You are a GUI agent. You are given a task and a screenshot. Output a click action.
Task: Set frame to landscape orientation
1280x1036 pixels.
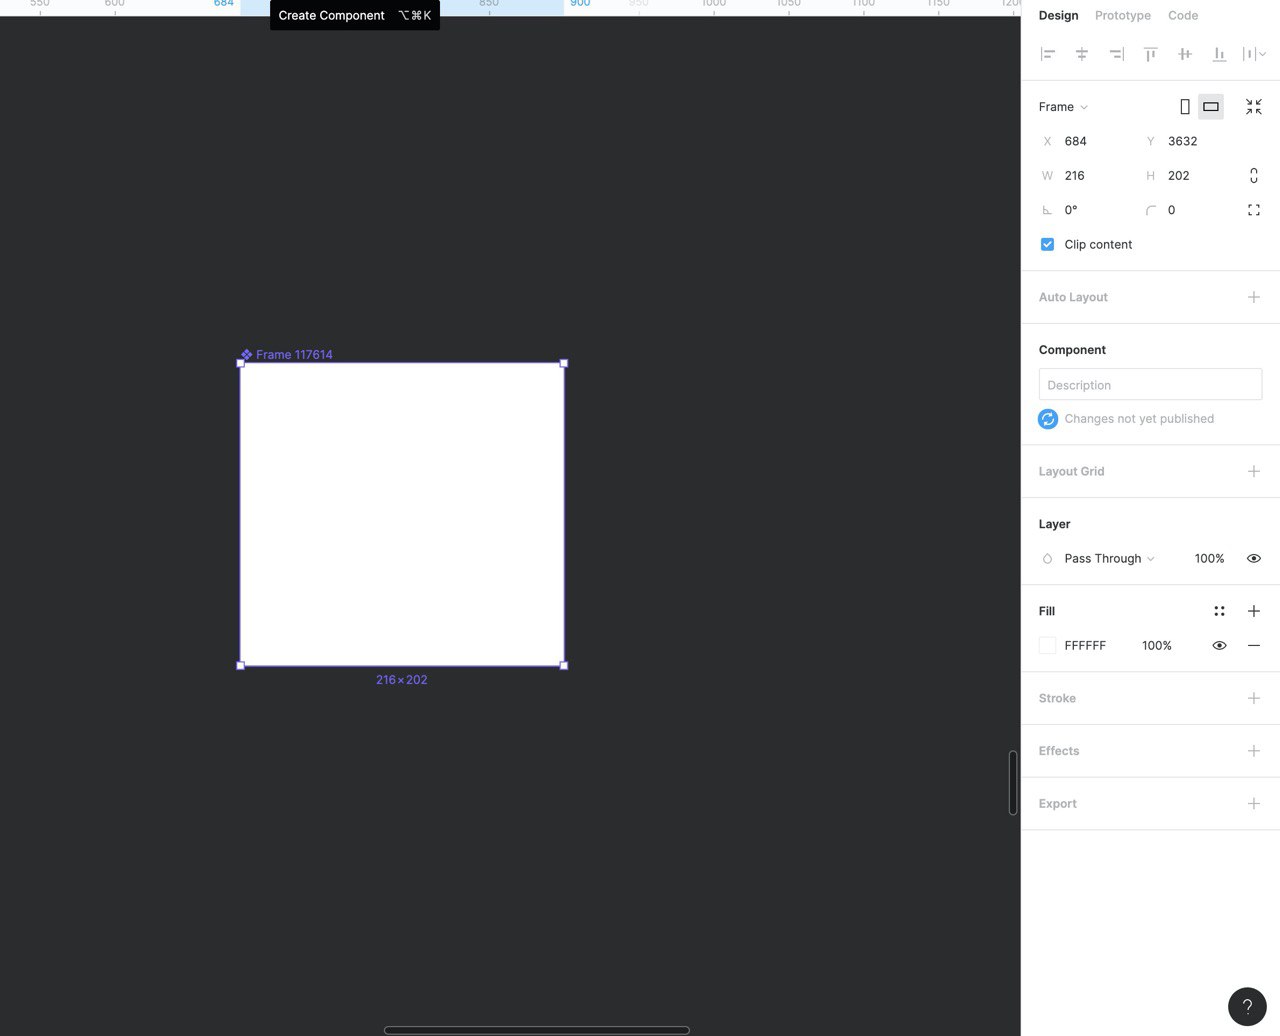[1211, 107]
